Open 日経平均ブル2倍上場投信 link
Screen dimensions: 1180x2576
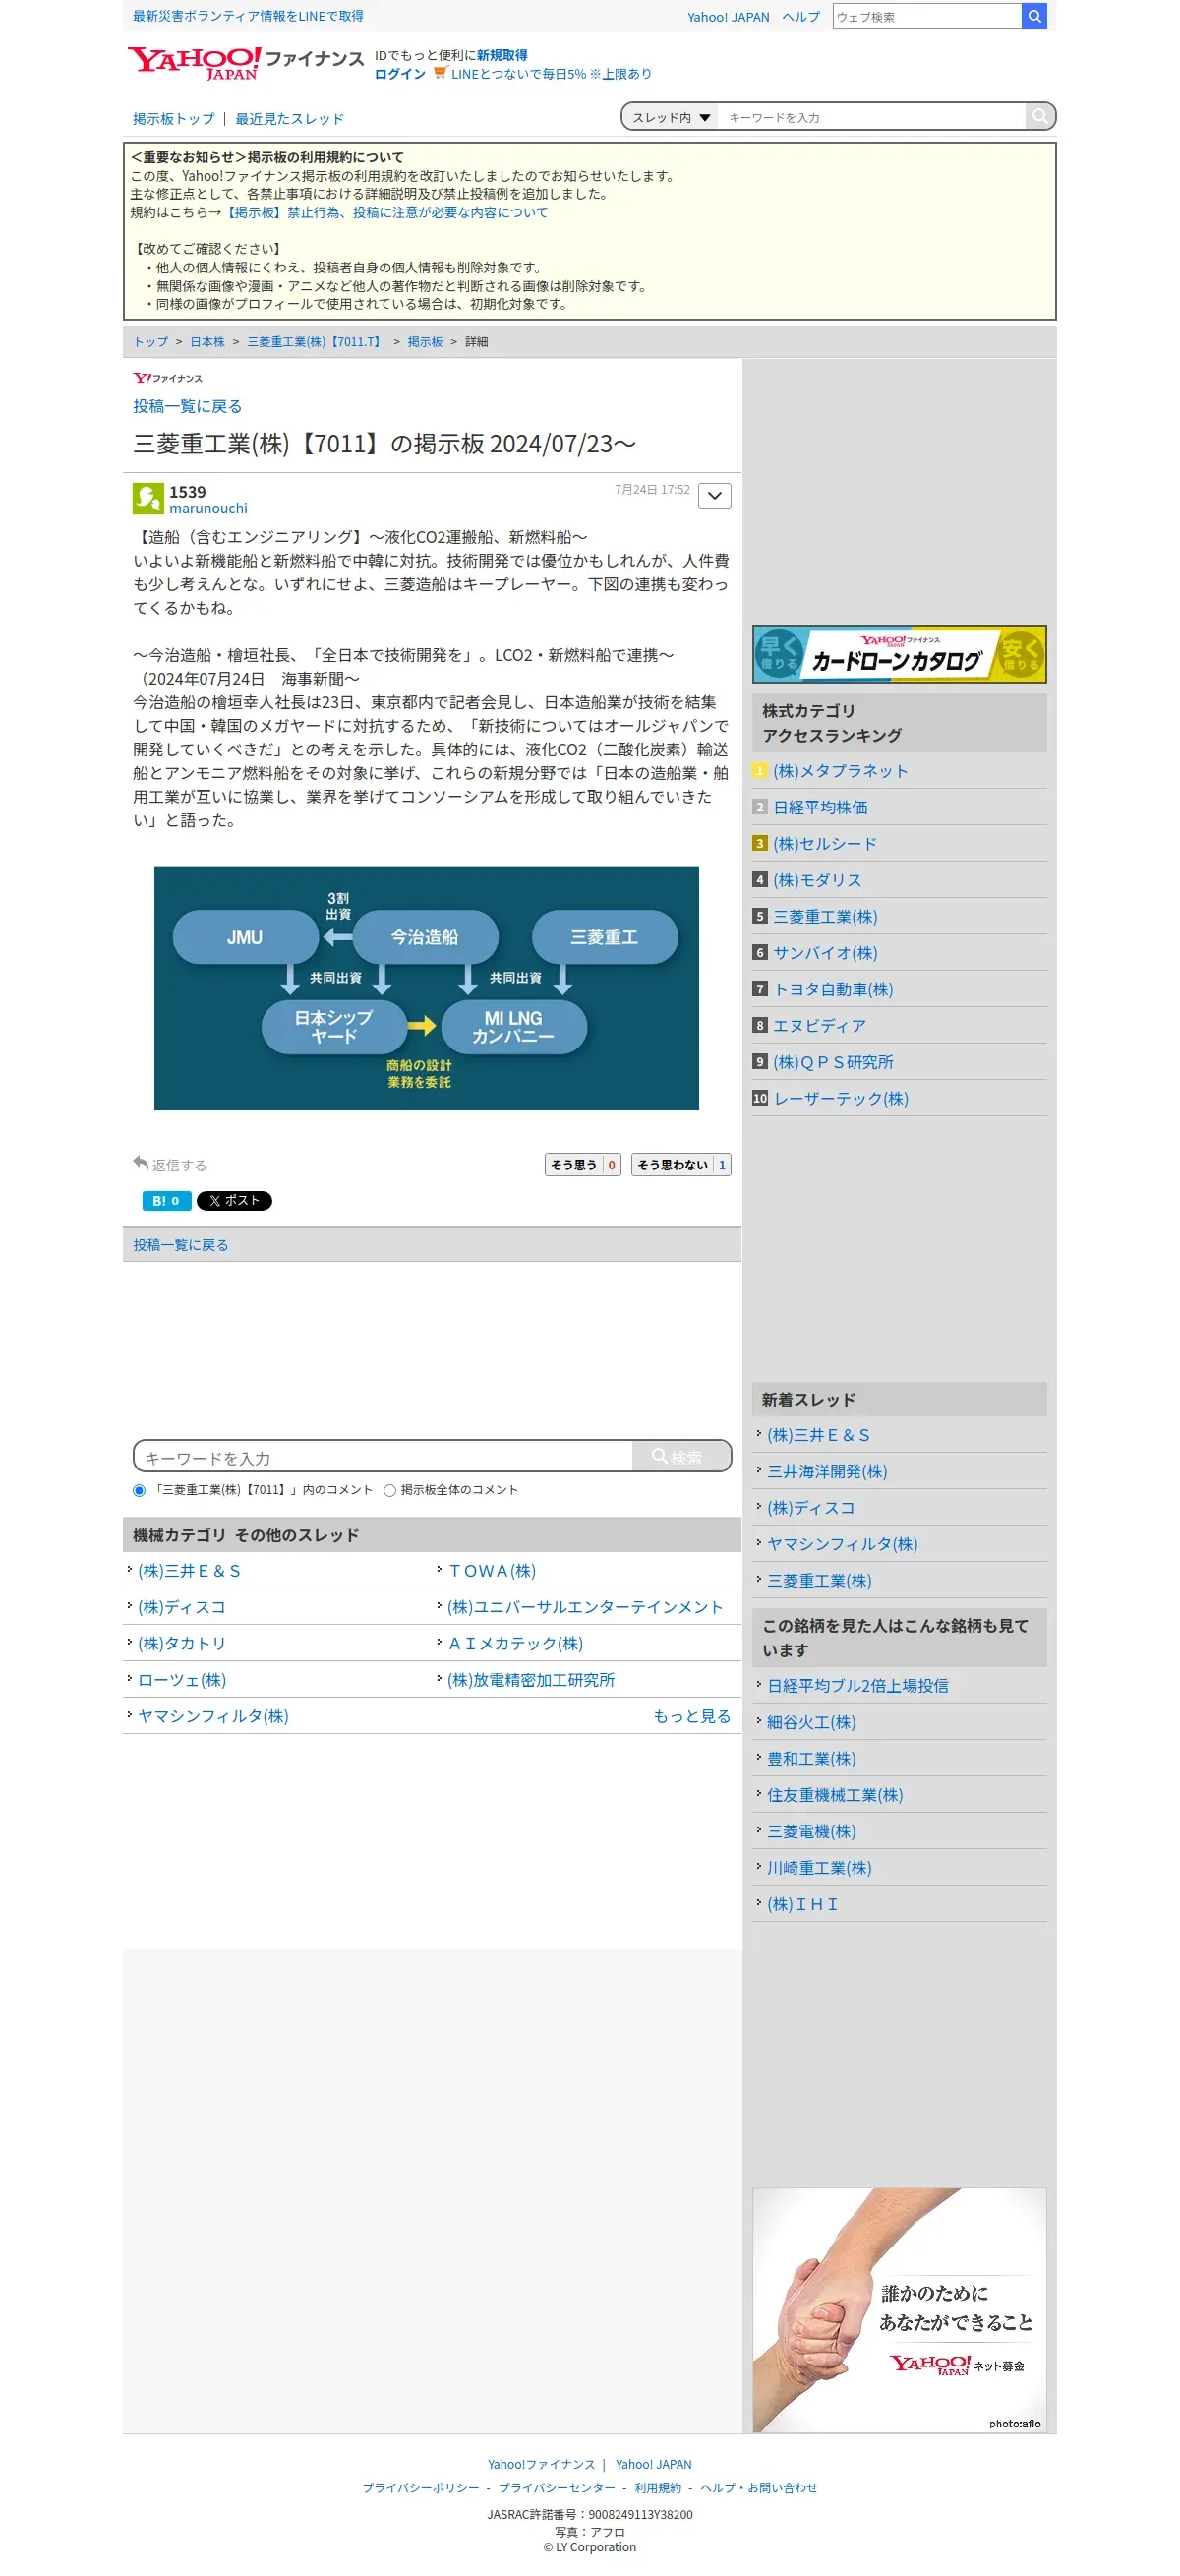coord(858,1686)
